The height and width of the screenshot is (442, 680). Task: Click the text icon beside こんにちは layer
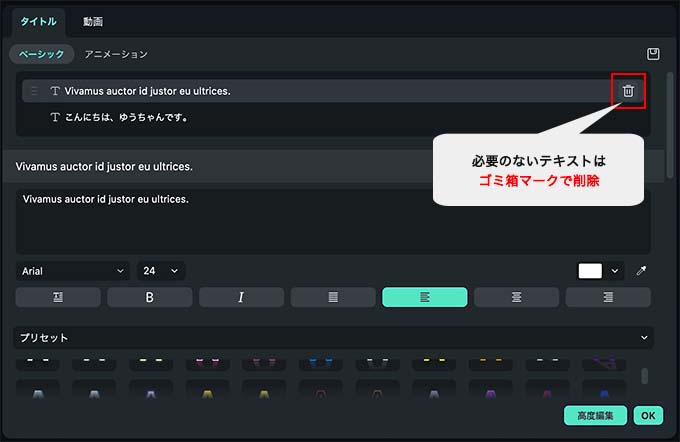coord(55,117)
